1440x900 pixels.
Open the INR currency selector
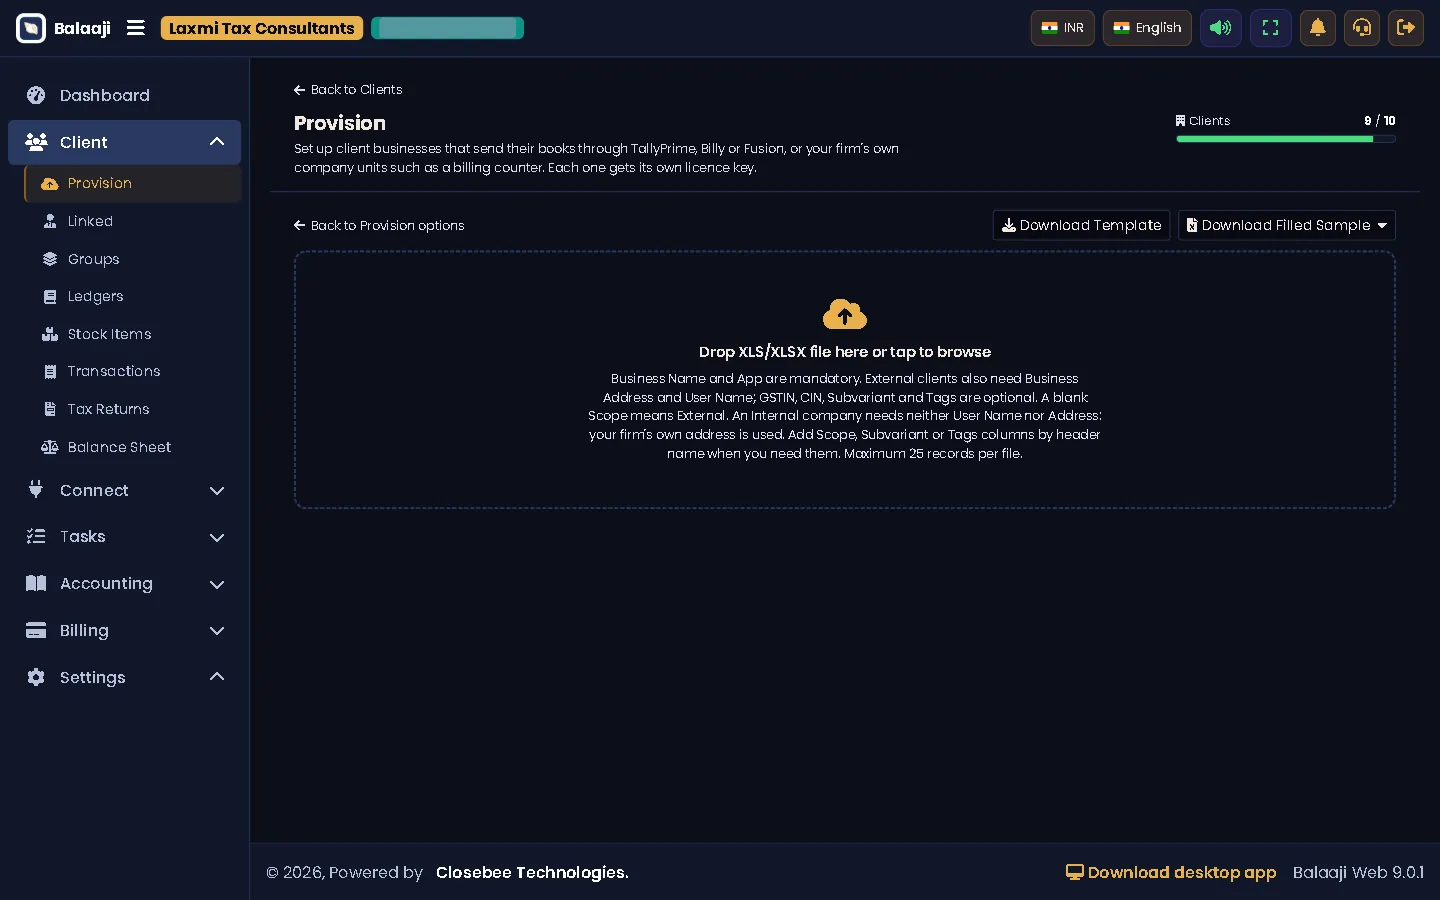pyautogui.click(x=1063, y=28)
